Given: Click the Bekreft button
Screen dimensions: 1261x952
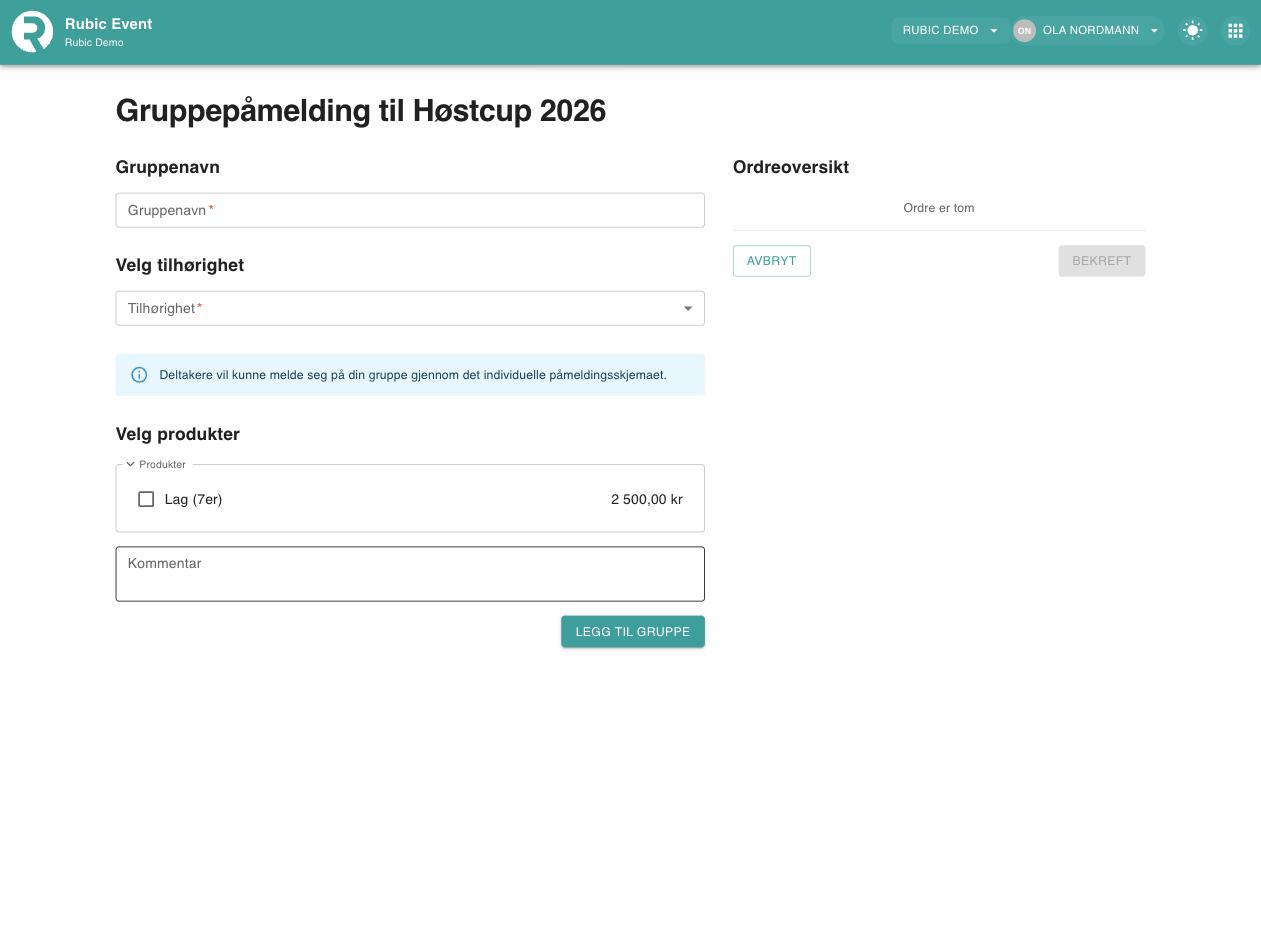Looking at the screenshot, I should tap(1102, 261).
